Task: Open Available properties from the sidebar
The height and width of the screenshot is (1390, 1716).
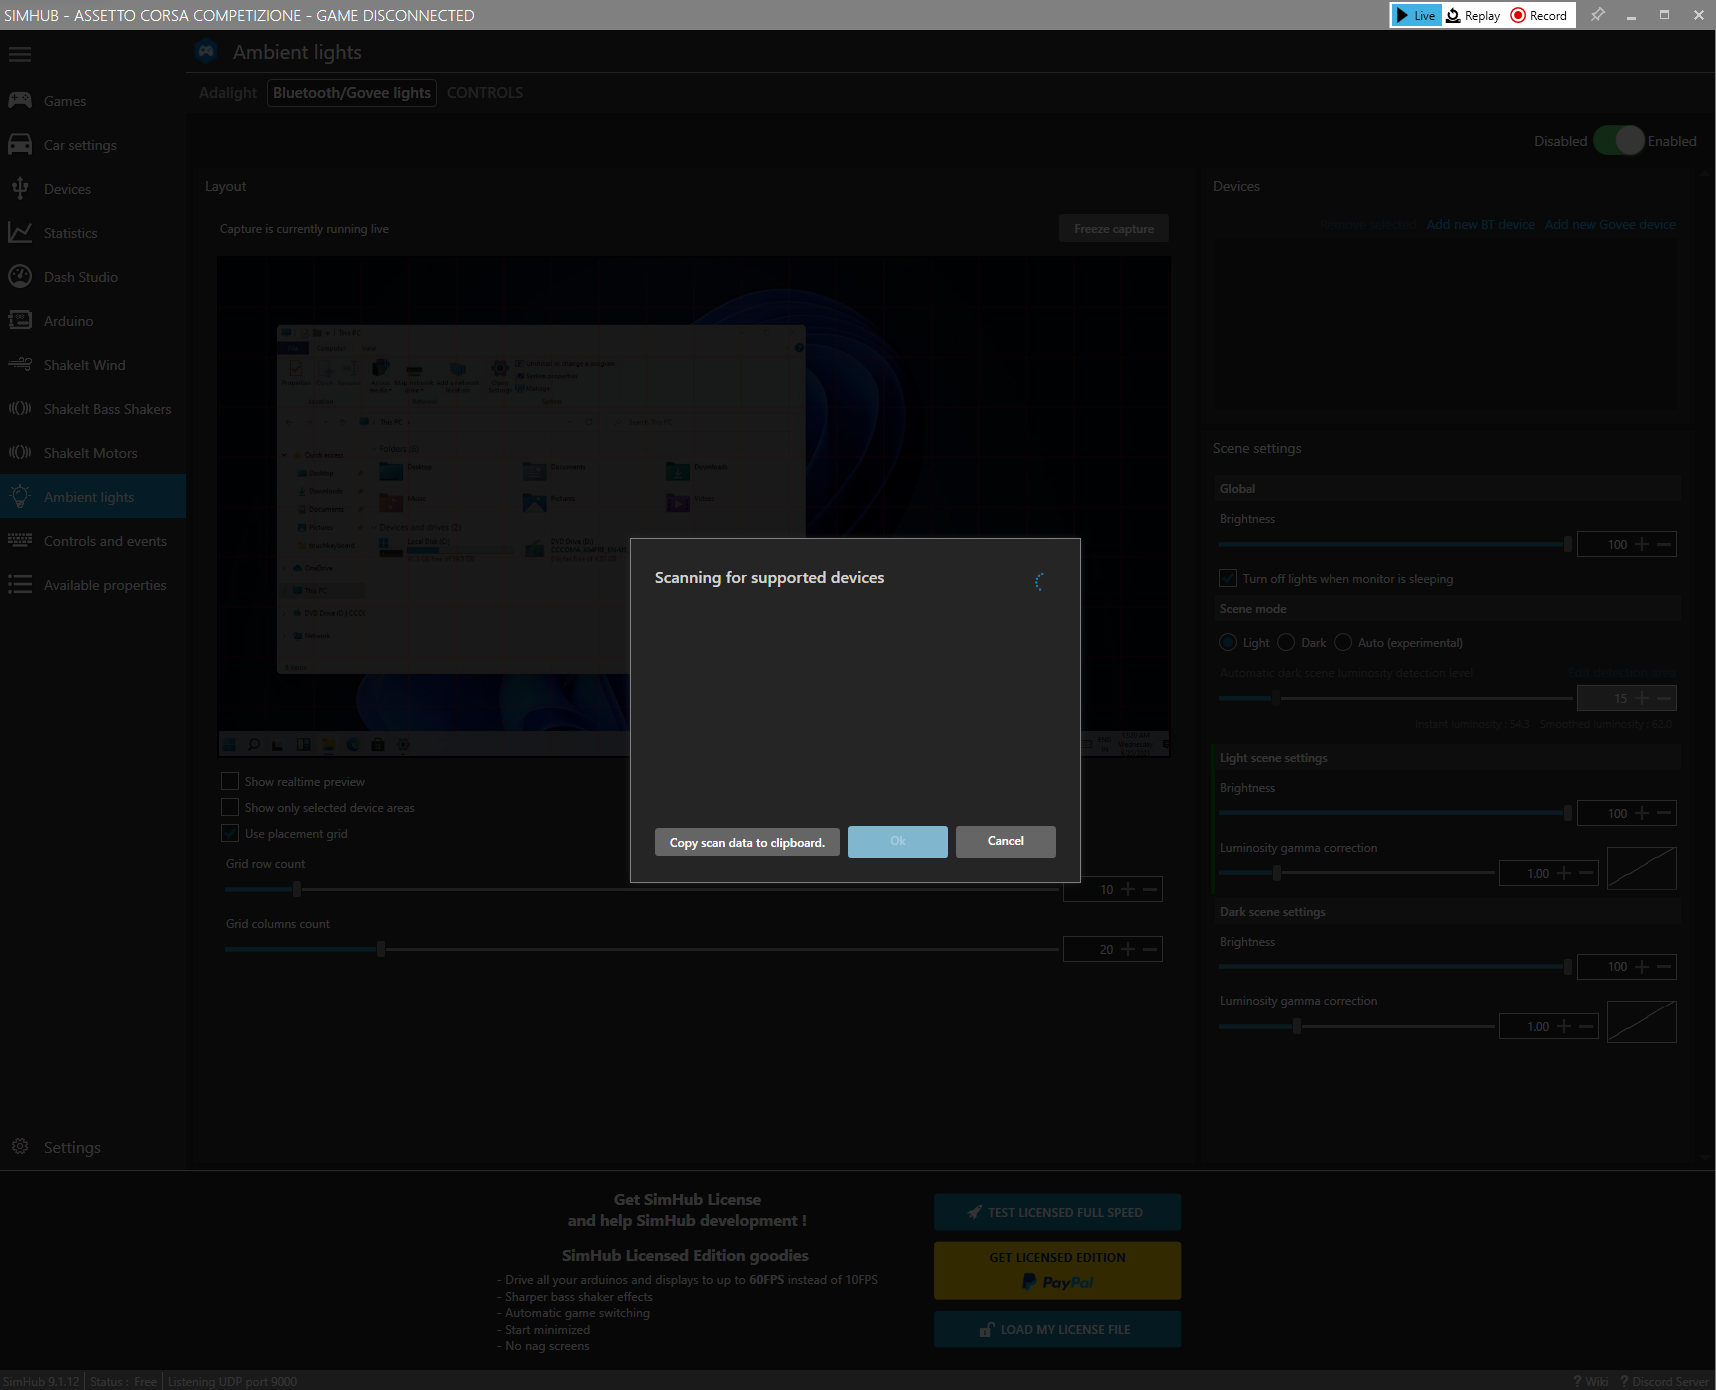Action: click(105, 584)
